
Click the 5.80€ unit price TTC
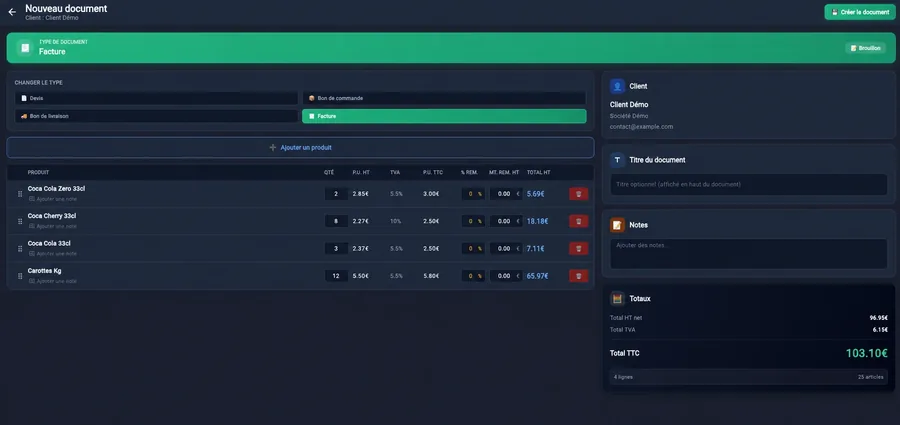coord(431,276)
